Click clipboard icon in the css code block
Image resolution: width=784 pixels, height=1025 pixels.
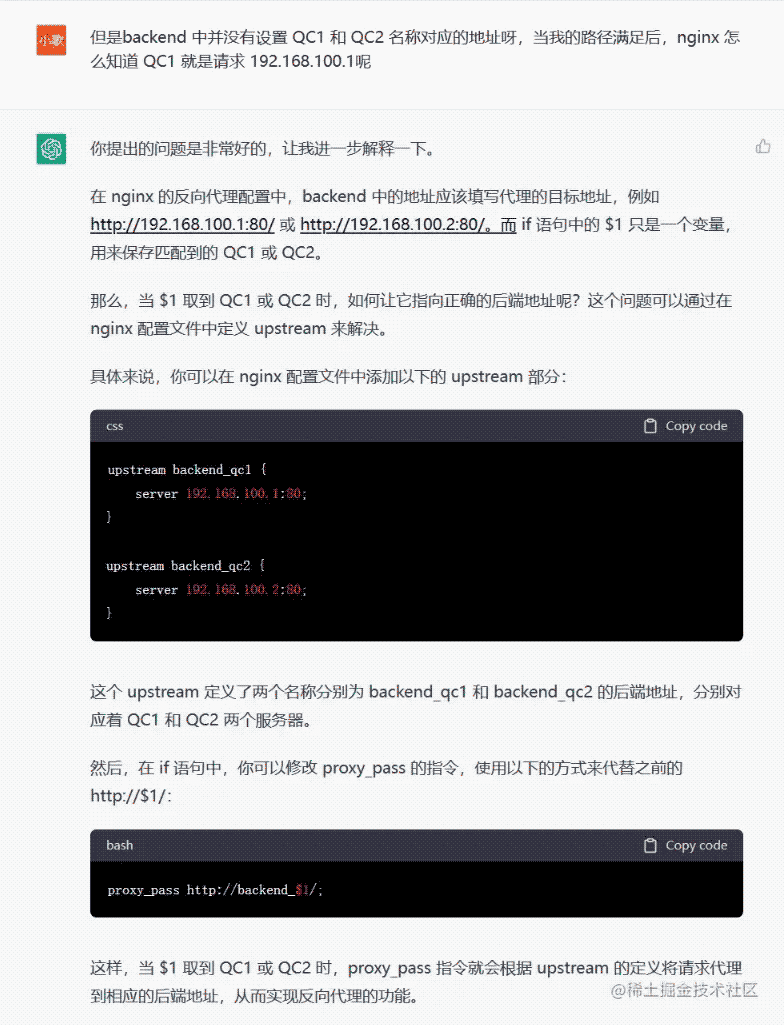(x=650, y=426)
